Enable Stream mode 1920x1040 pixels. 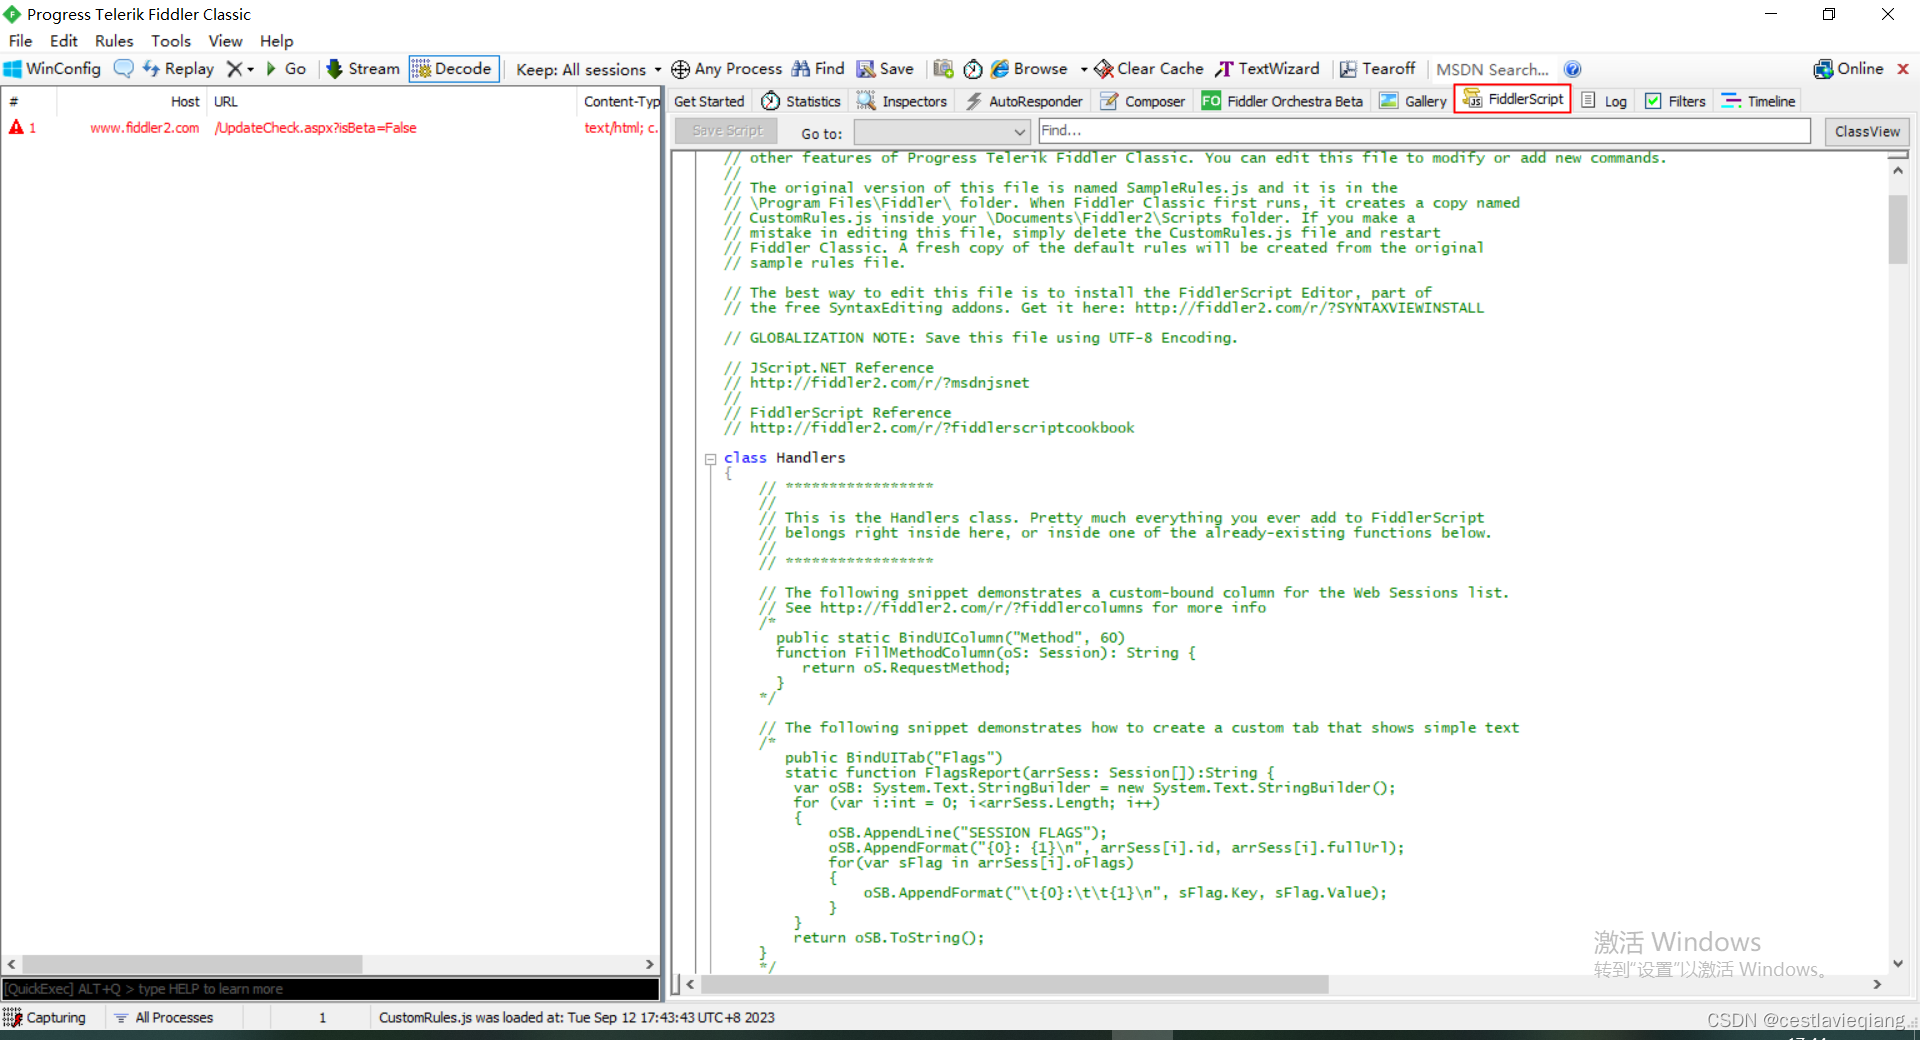(362, 68)
